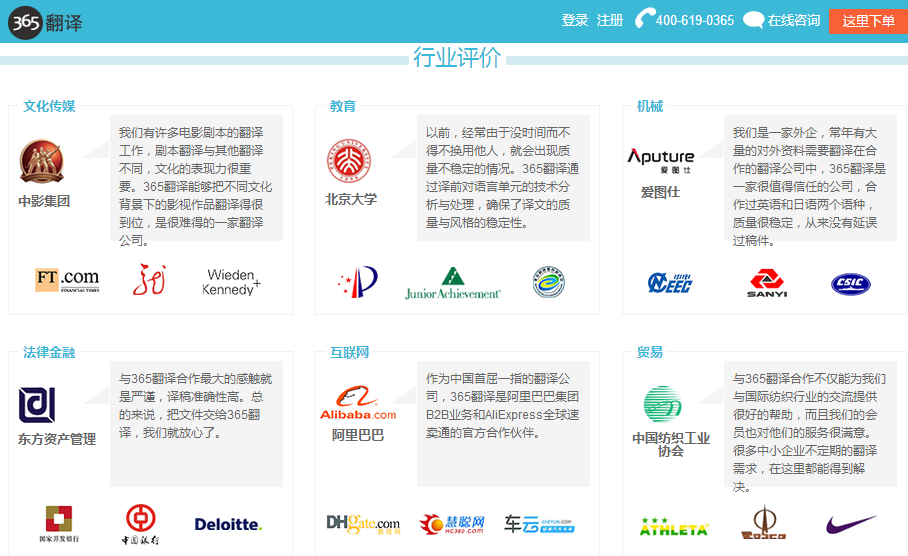Click the 教育 category heading
908x556 pixels.
coord(343,106)
